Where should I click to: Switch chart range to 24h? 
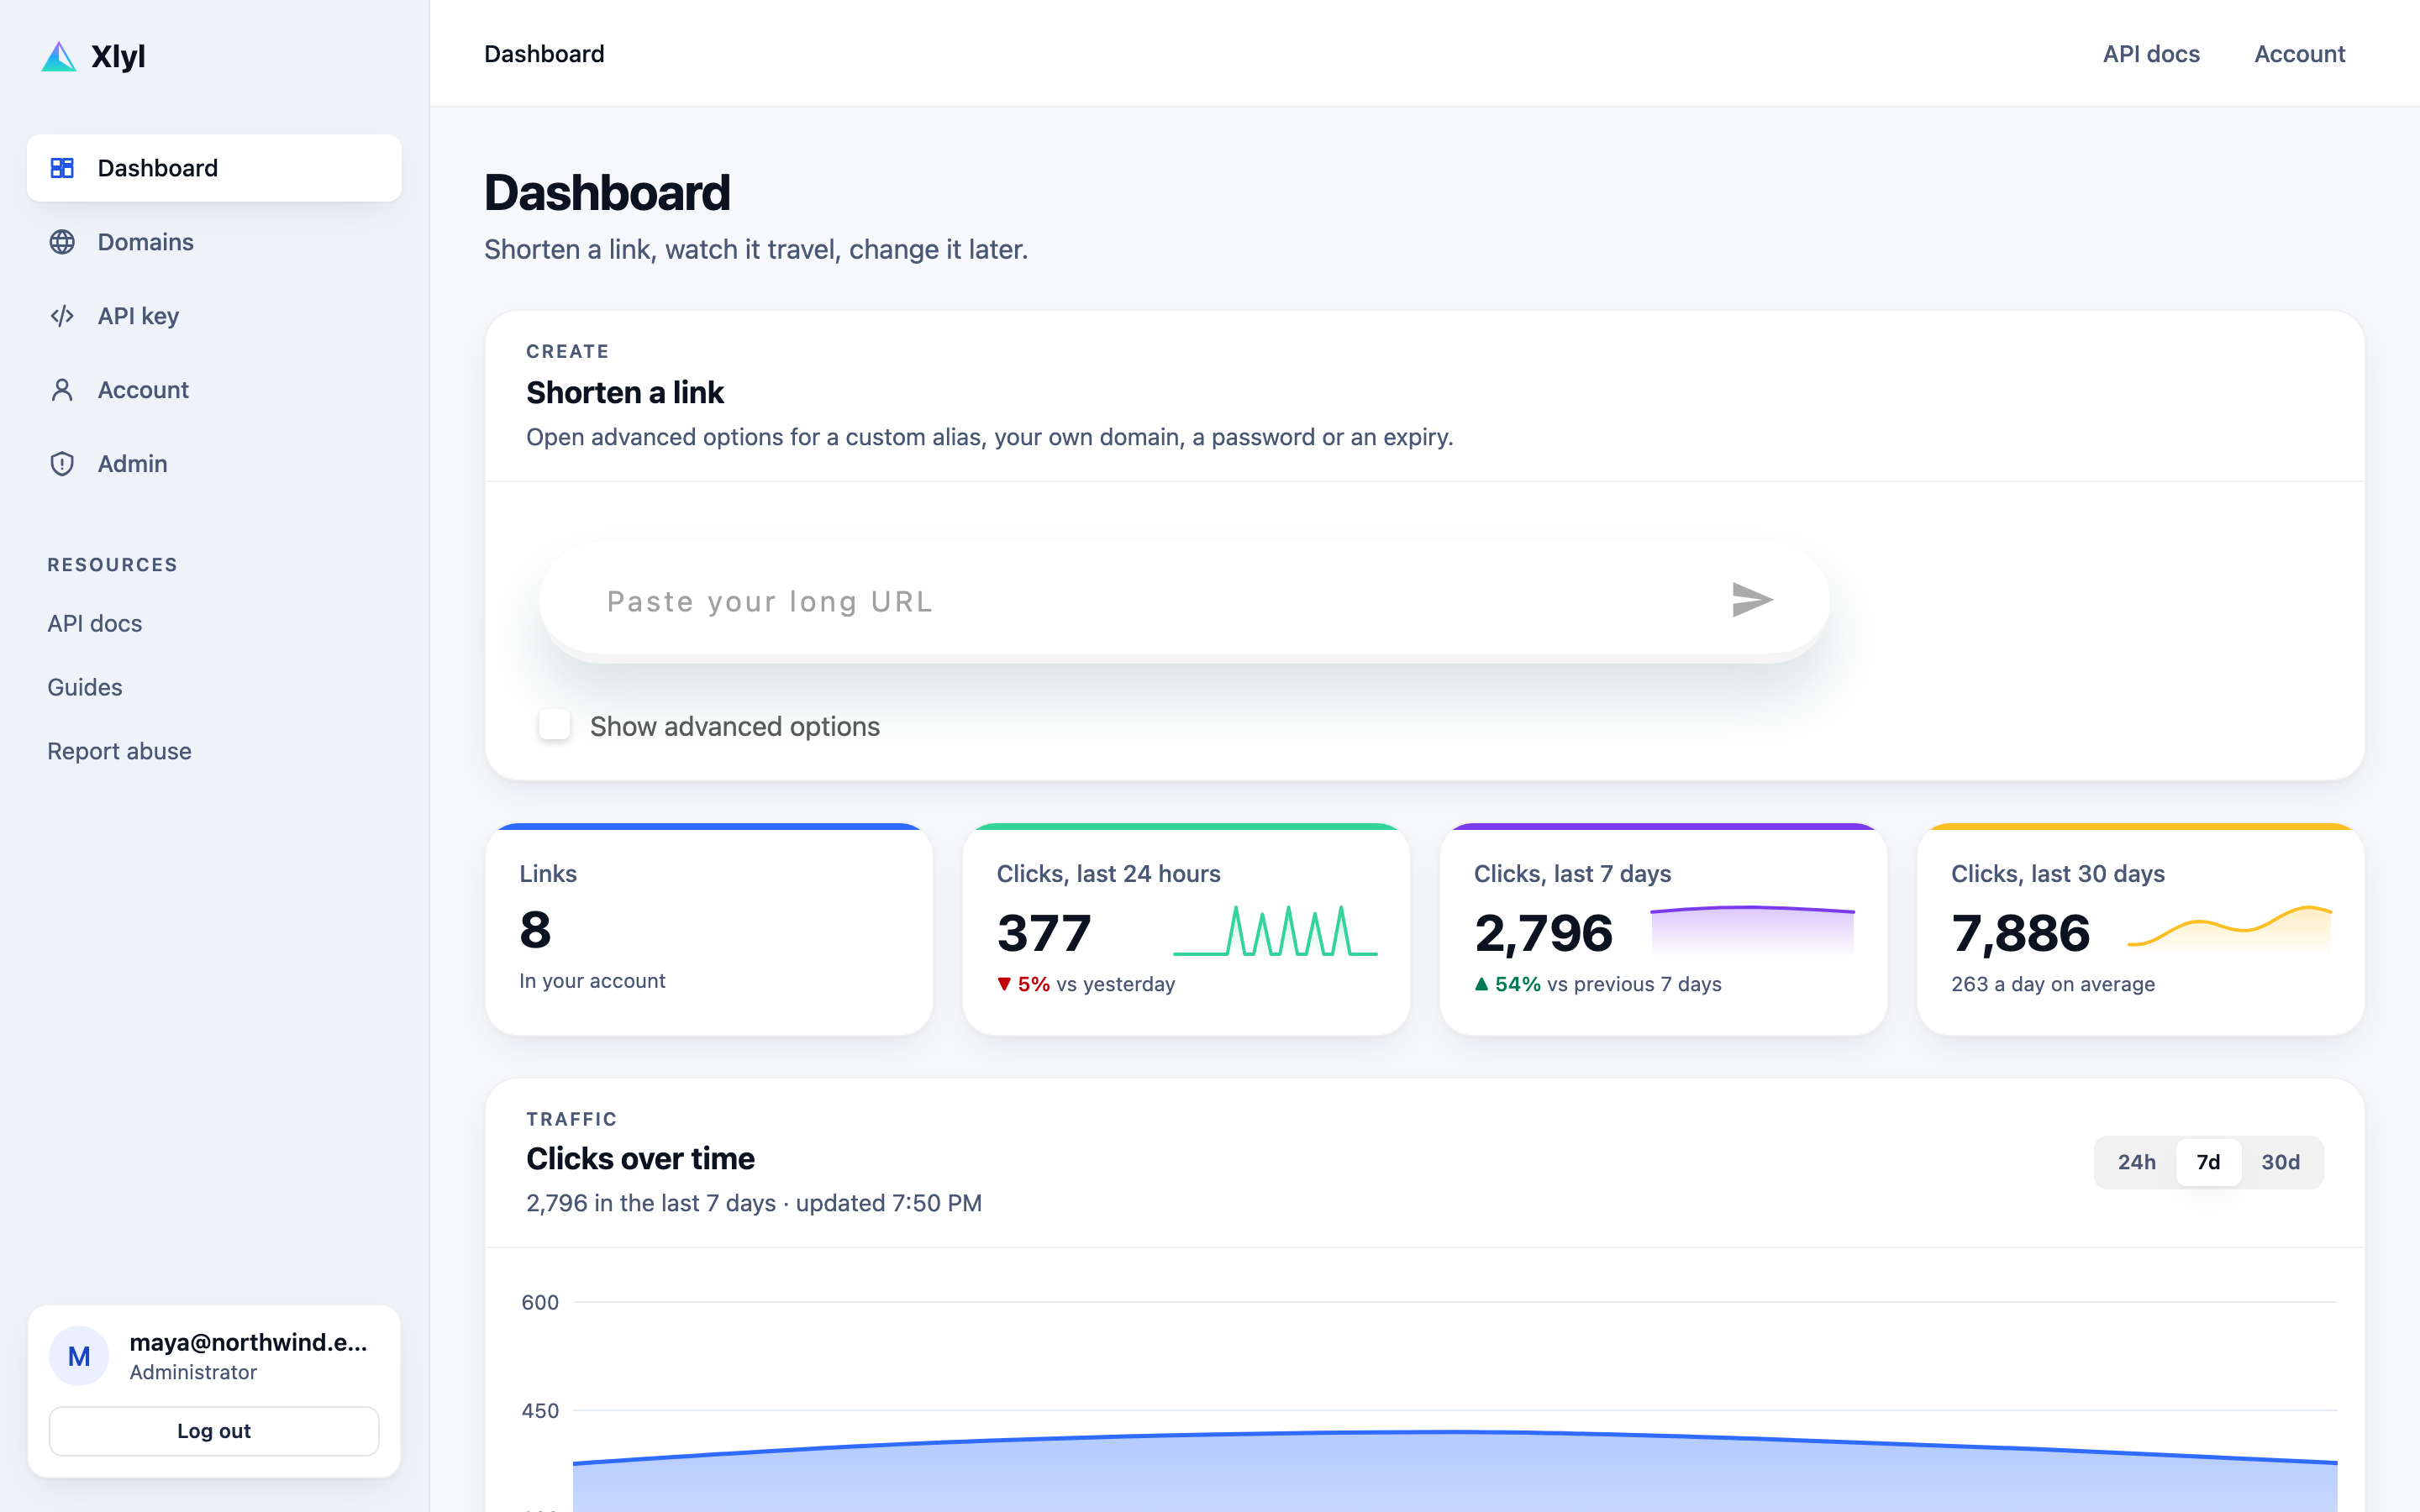pos(2136,1162)
